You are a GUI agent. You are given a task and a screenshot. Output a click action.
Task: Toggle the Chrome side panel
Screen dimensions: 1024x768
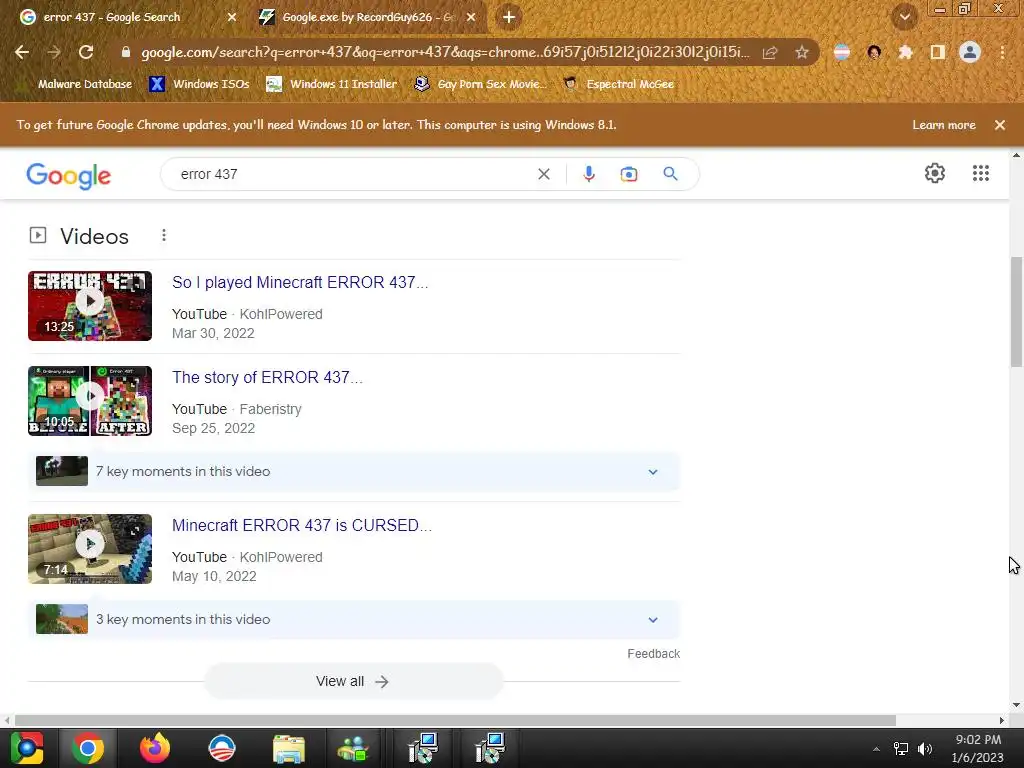(x=938, y=52)
